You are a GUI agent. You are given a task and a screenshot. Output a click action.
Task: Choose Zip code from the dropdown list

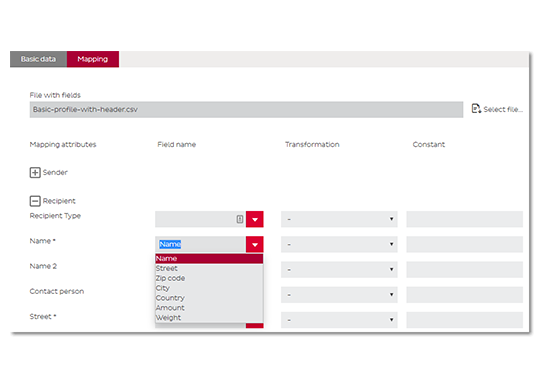point(209,278)
